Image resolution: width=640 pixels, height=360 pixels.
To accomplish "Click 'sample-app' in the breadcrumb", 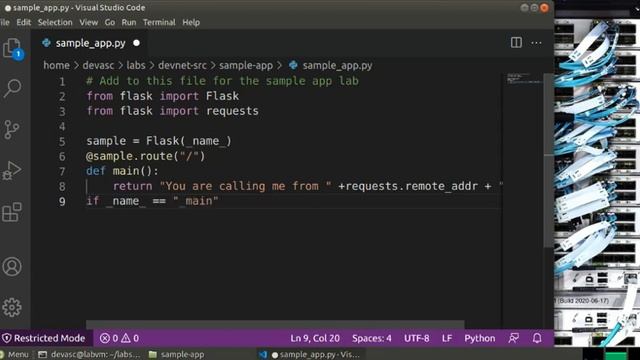I will [246, 65].
